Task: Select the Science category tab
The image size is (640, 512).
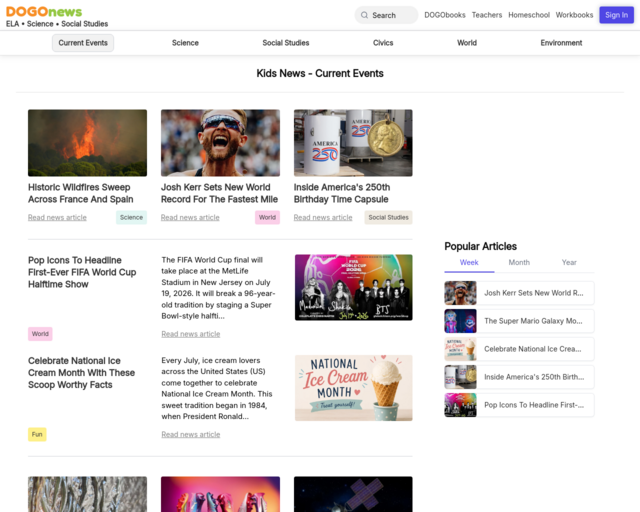Action: tap(185, 43)
